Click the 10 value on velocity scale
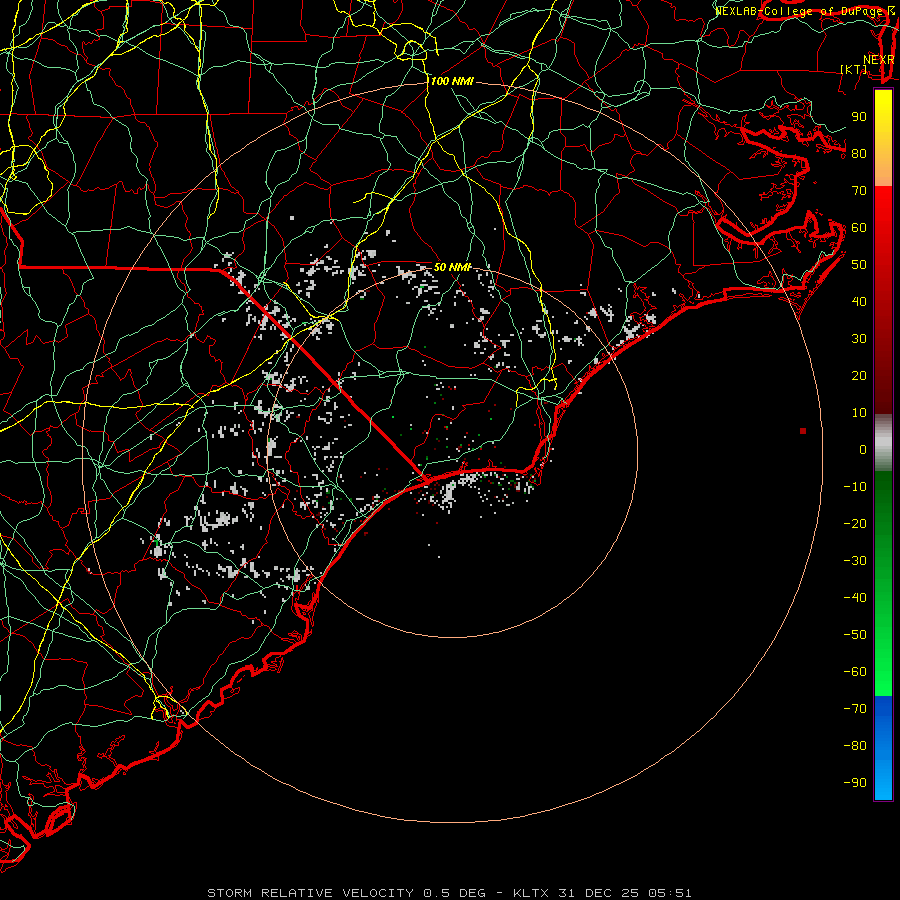 tap(859, 413)
